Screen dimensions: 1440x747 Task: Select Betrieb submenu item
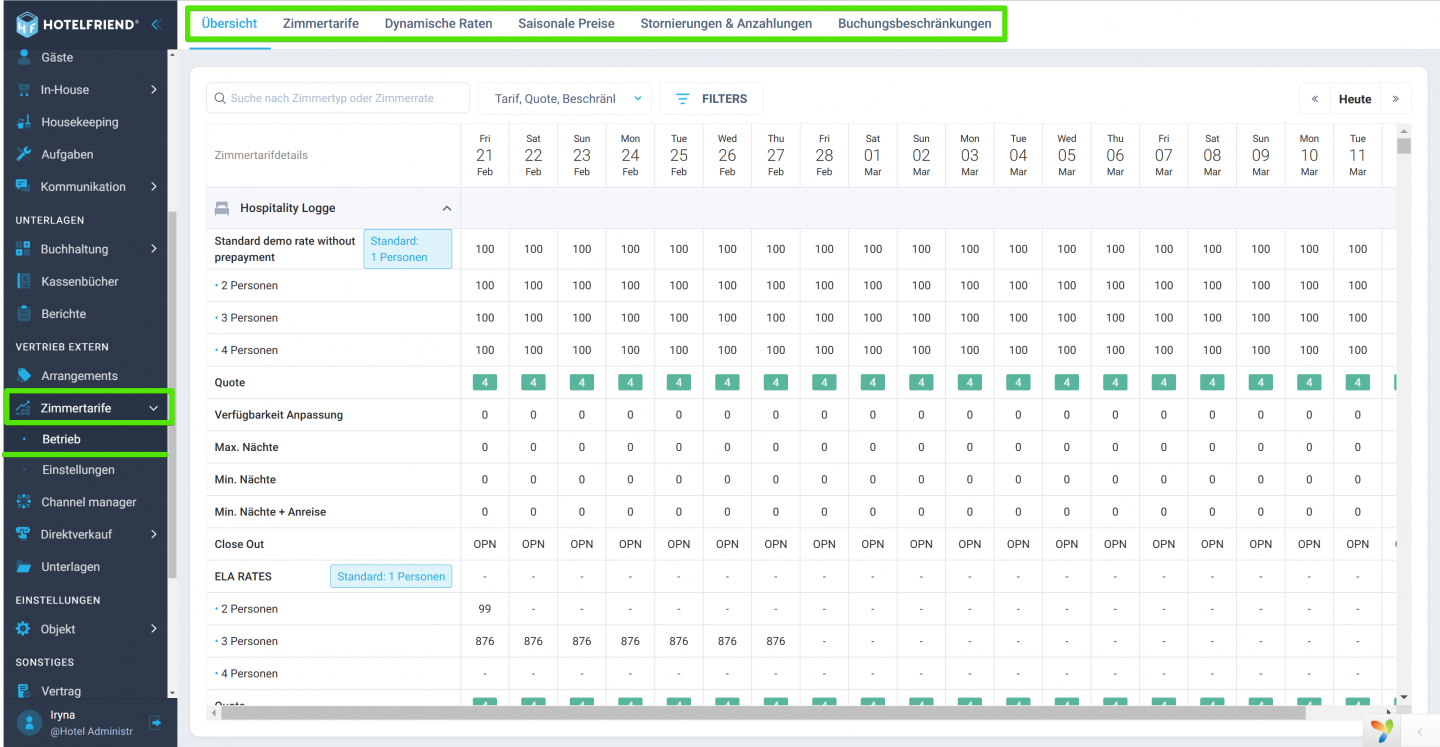pyautogui.click(x=61, y=439)
